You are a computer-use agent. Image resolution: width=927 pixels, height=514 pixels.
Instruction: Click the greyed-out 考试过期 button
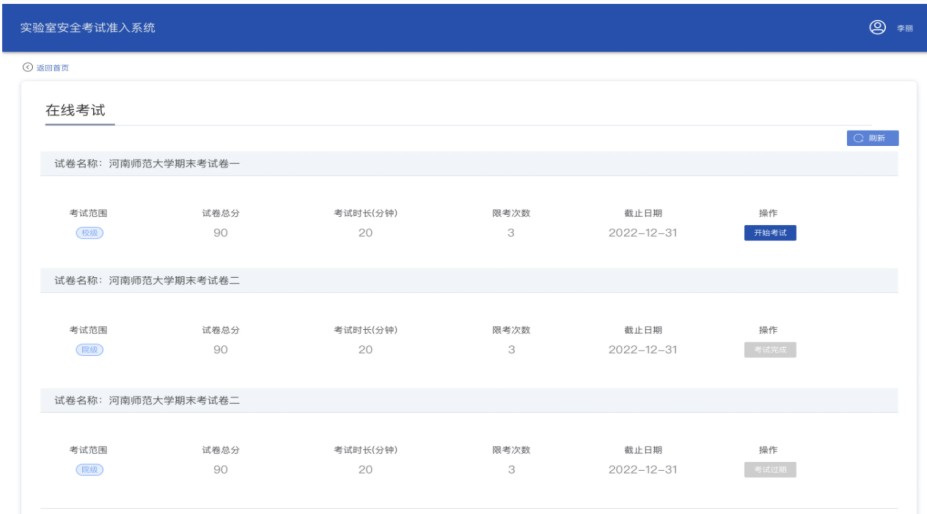770,469
